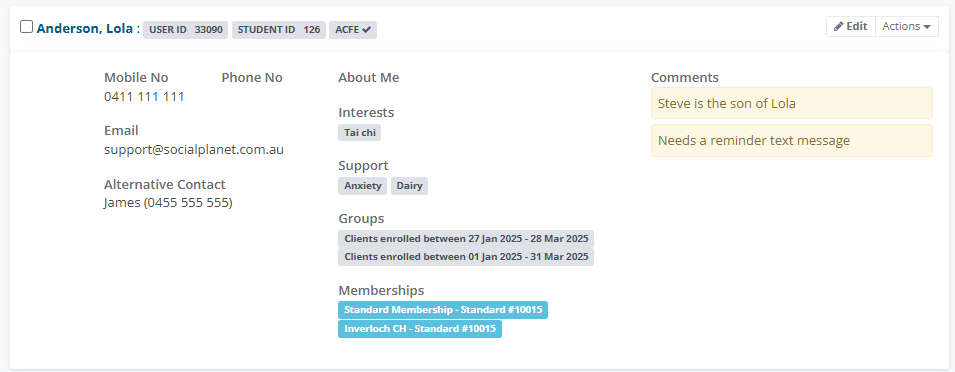Open the Anderson, Lola profile link
The image size is (955, 372).
(x=85, y=29)
